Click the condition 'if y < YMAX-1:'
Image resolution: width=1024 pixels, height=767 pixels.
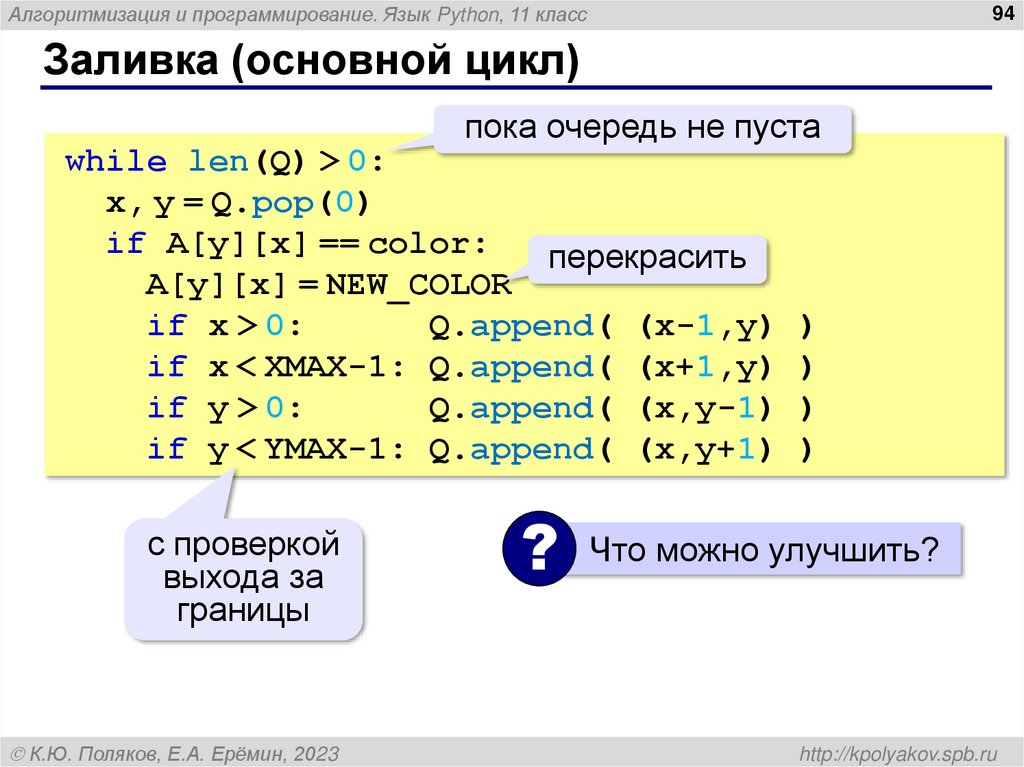coord(276,450)
